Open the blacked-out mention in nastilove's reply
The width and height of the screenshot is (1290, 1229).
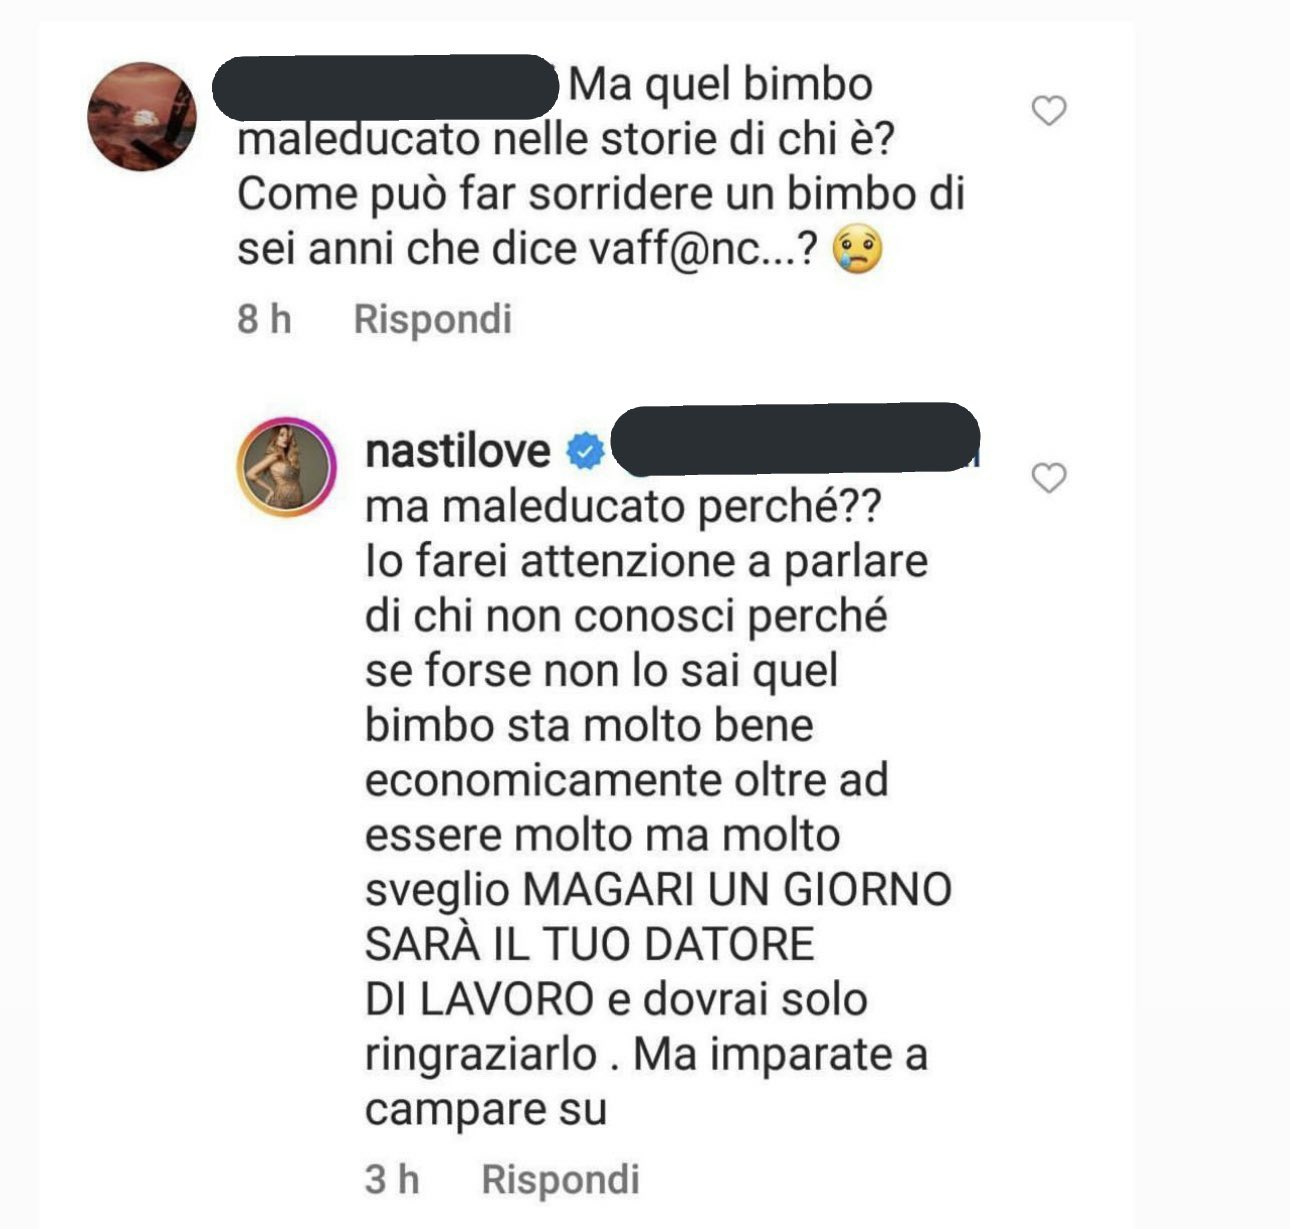click(x=795, y=439)
